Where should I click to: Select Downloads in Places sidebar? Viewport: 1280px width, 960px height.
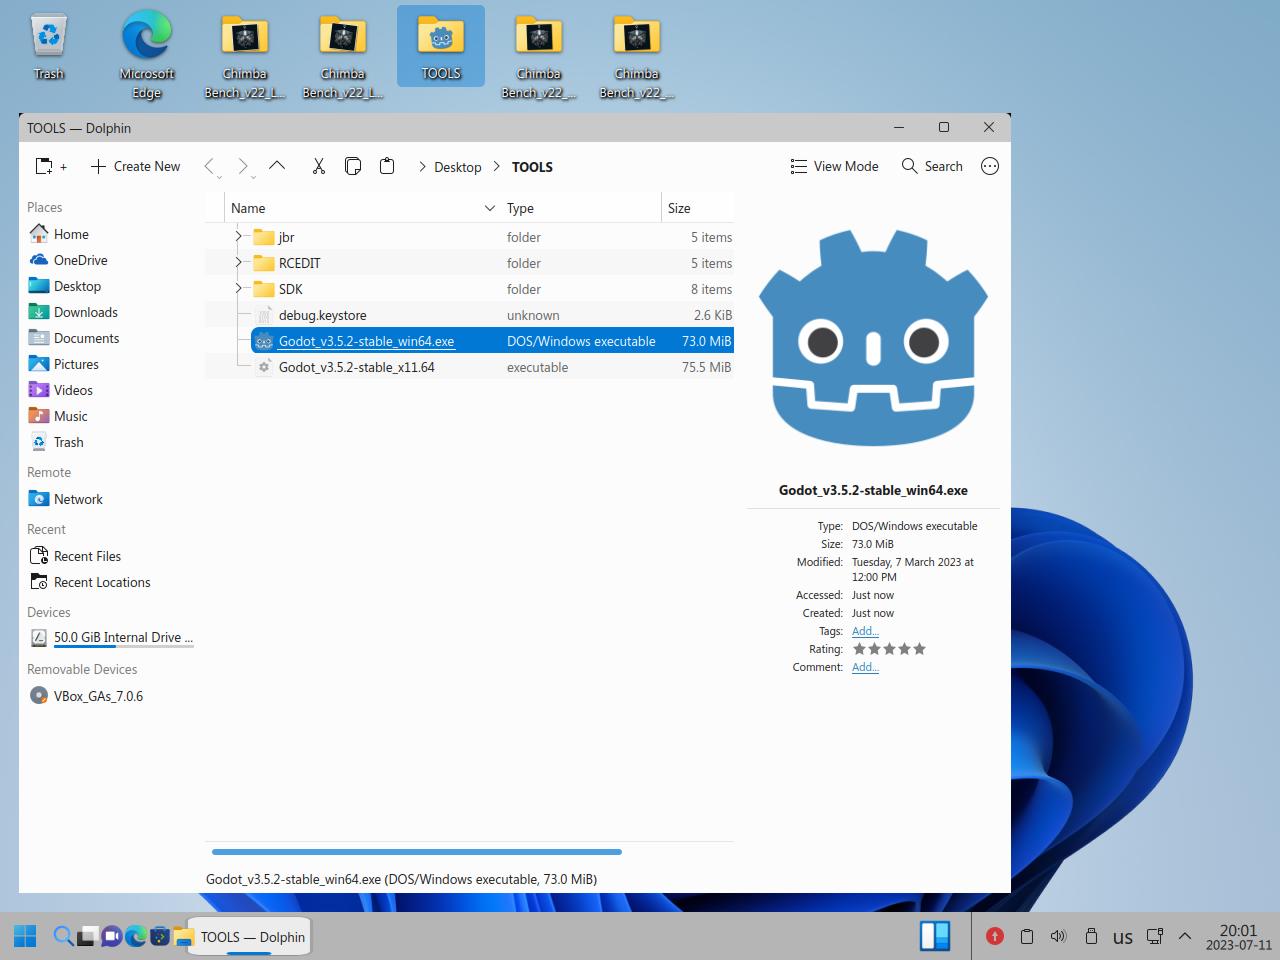[85, 312]
